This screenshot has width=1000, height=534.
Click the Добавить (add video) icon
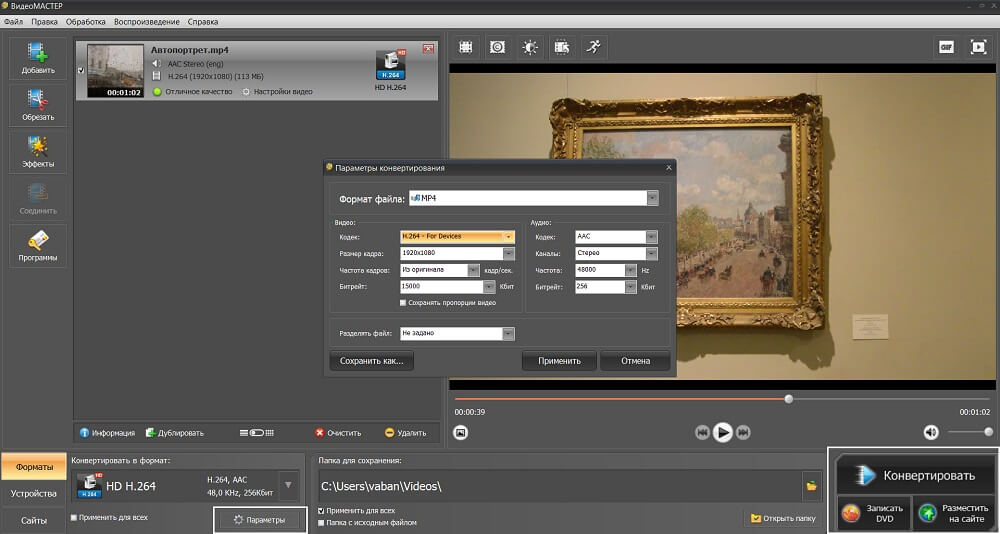pos(38,58)
